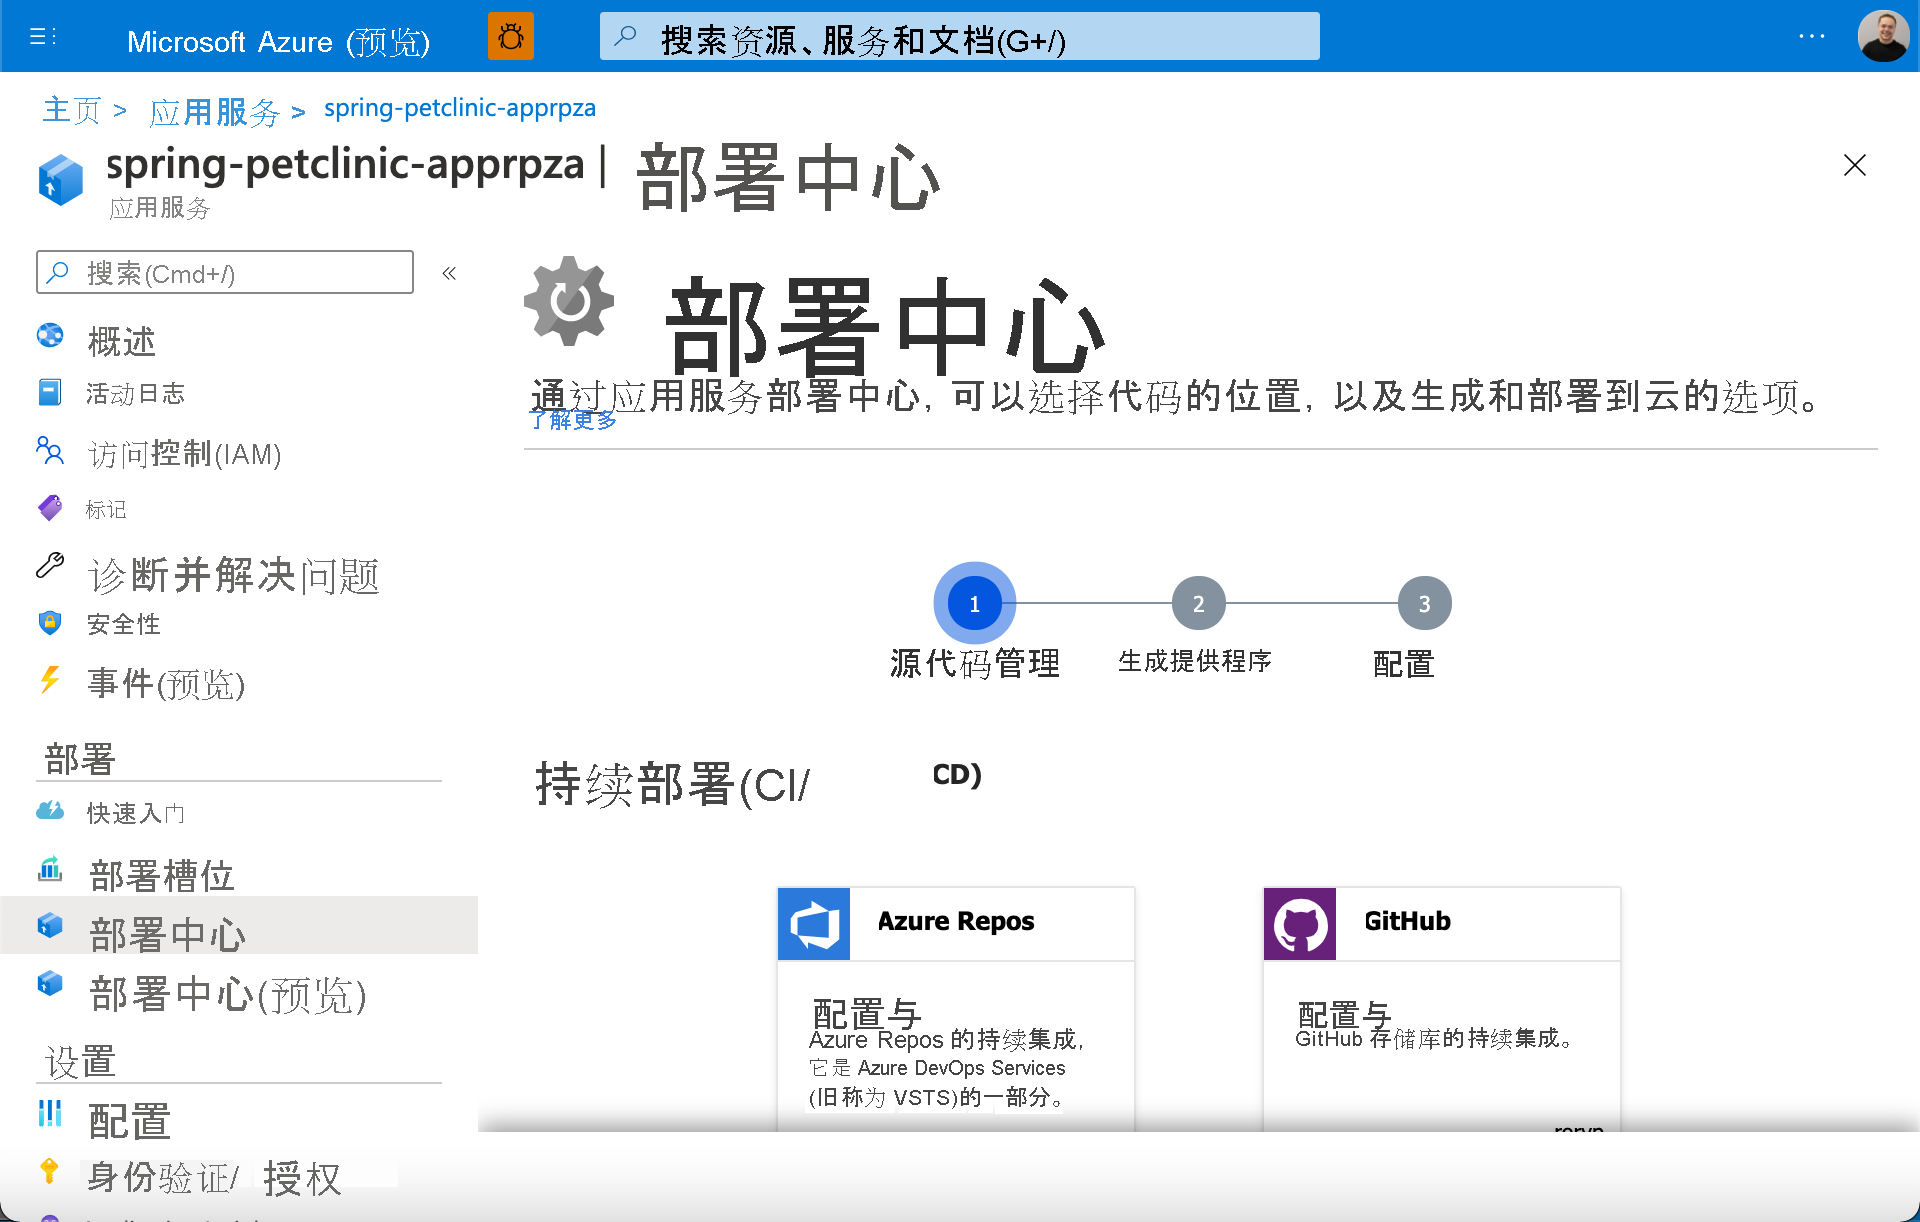Jump to step 2 生成提供程序
The height and width of the screenshot is (1222, 1920).
coord(1197,602)
